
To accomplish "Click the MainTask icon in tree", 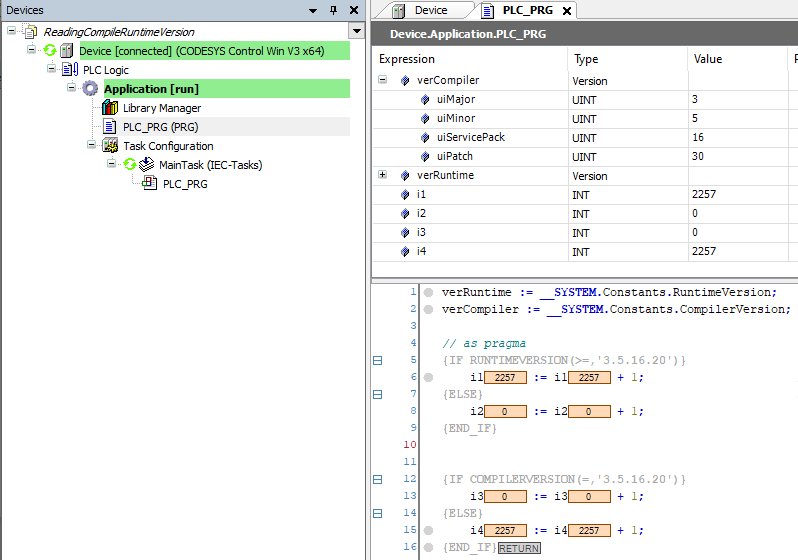I will pos(146,165).
